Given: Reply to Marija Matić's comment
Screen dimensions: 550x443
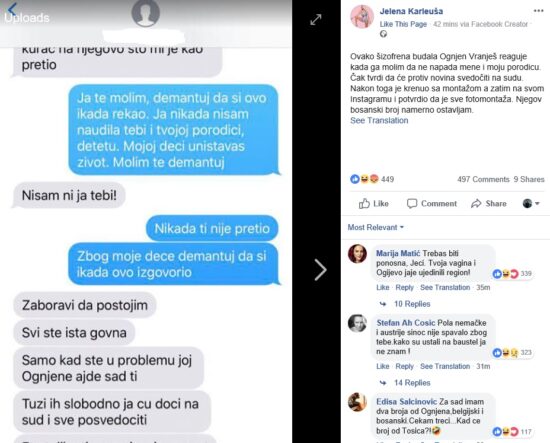Looking at the screenshot, I should coord(404,287).
